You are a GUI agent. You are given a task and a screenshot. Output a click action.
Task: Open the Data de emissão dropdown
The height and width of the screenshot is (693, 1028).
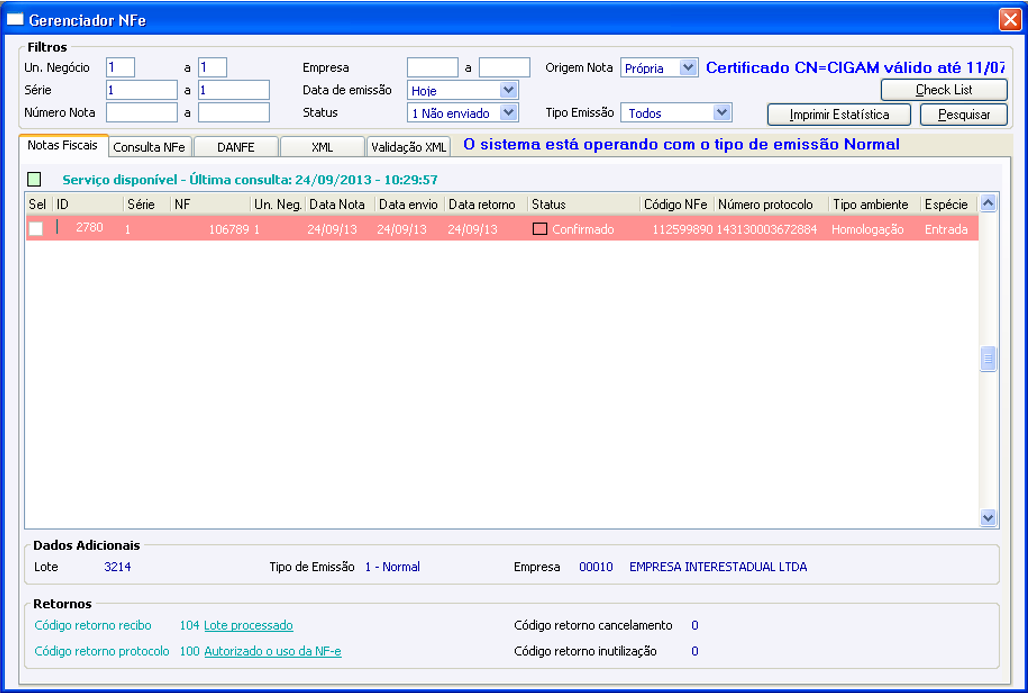(x=508, y=90)
